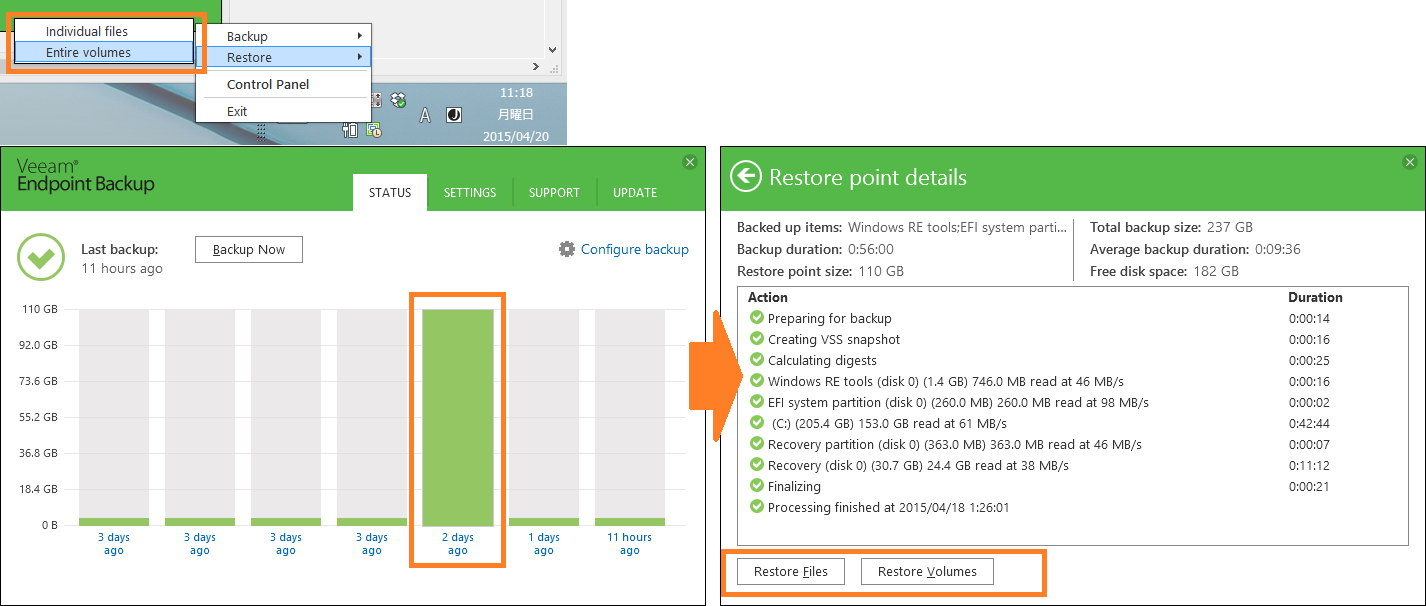Viewport: 1426px width, 606px height.
Task: Click the 'Action' column header
Action: click(x=768, y=297)
